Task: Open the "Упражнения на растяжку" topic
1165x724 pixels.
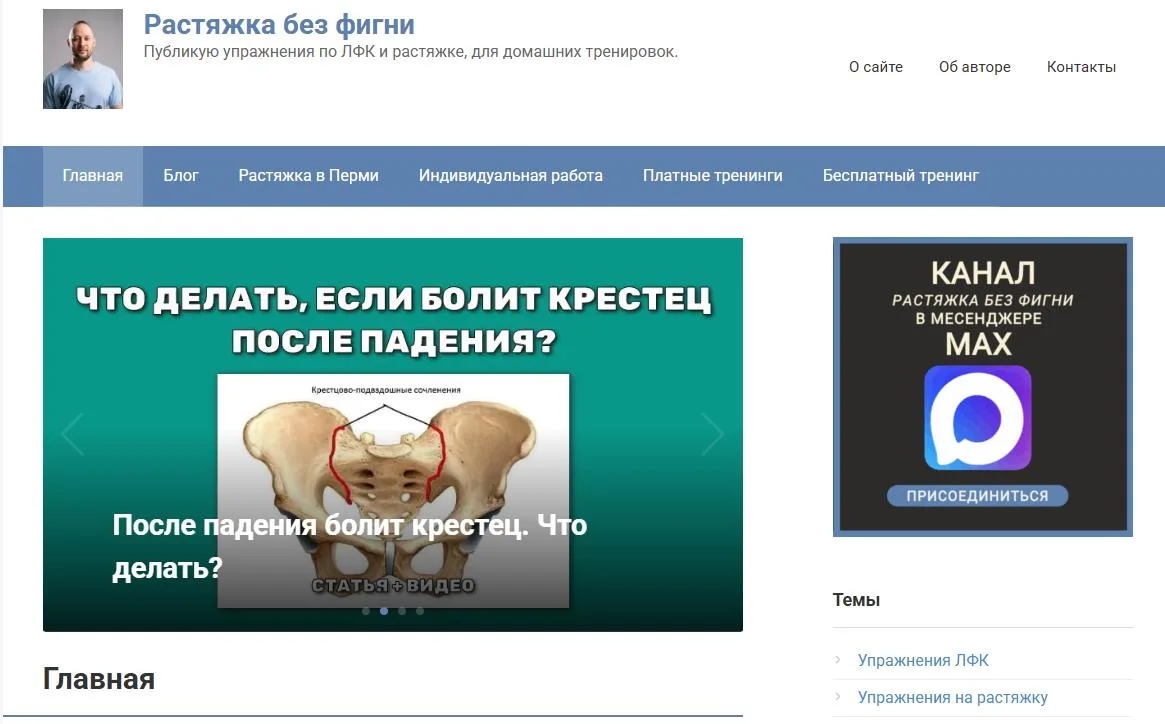Action: click(953, 697)
